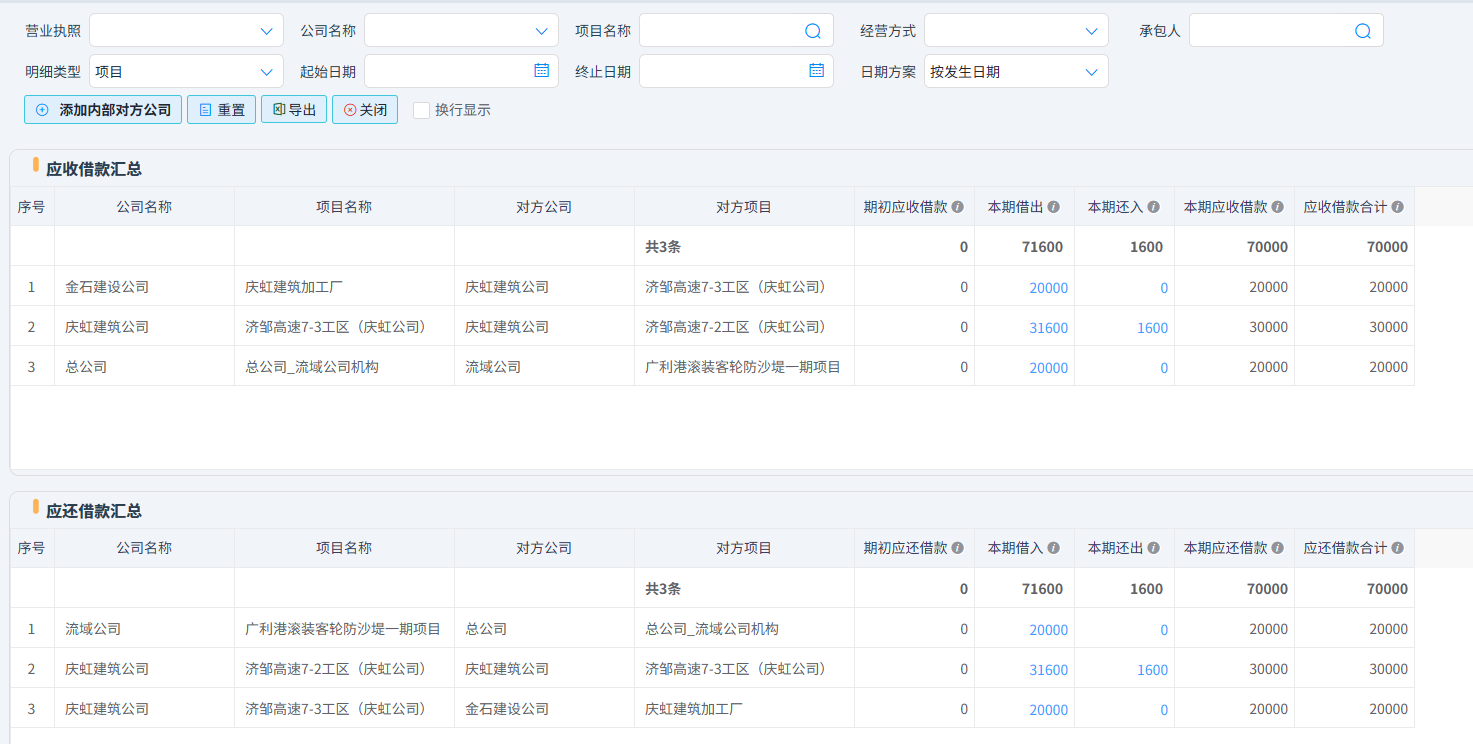1473x744 pixels.
Task: Click the 关闭 button
Action: pyautogui.click(x=365, y=110)
